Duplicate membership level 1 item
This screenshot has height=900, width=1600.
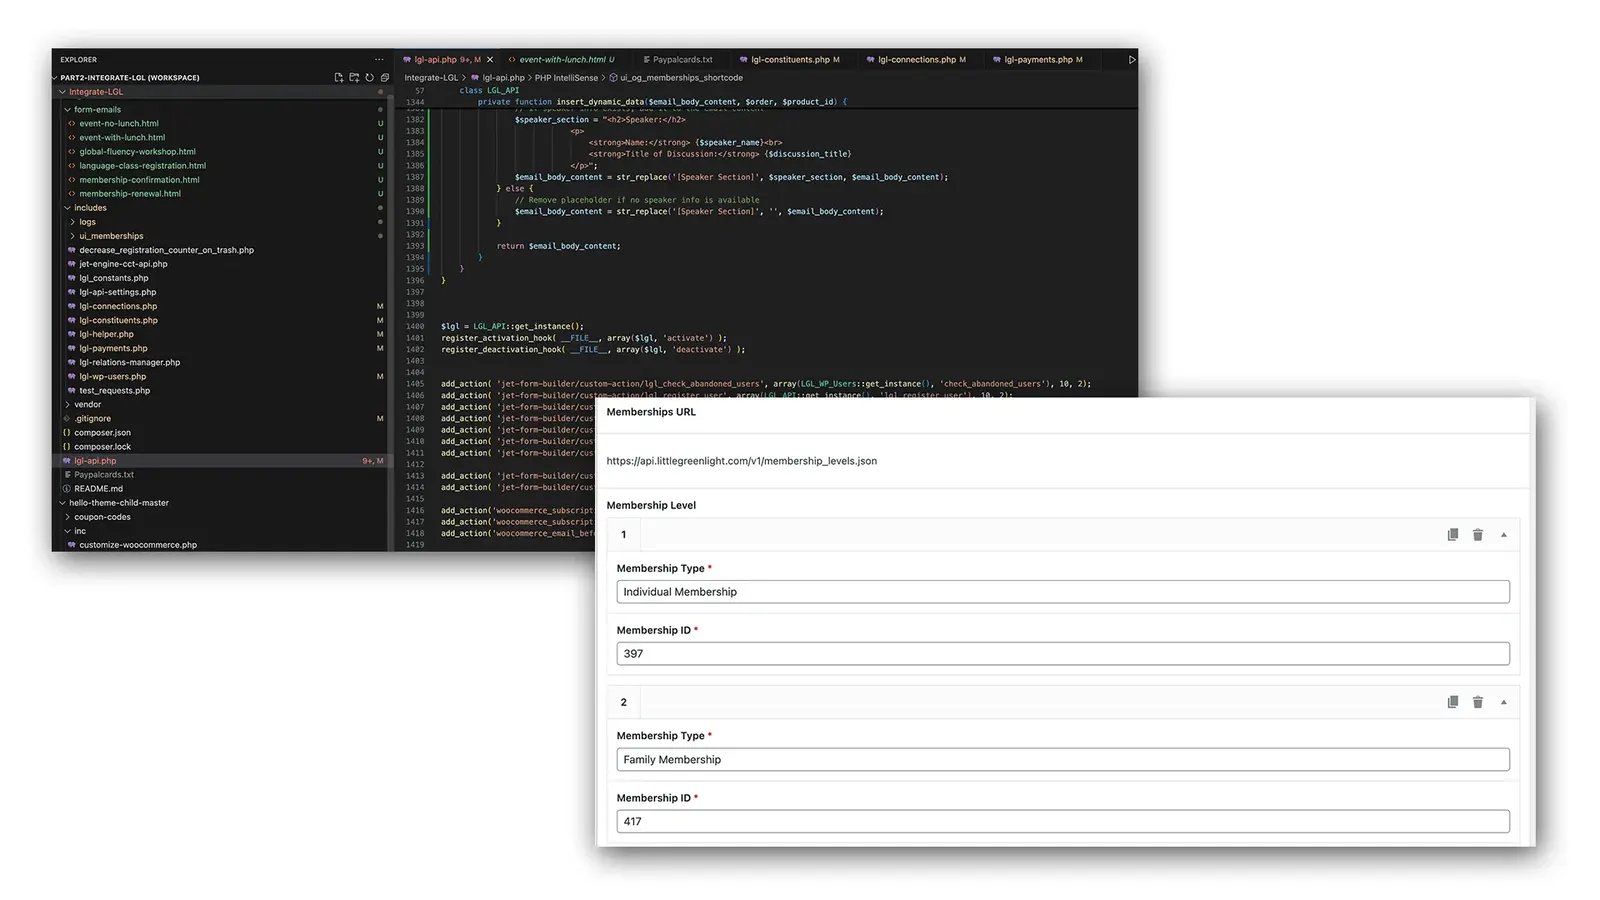(1453, 535)
